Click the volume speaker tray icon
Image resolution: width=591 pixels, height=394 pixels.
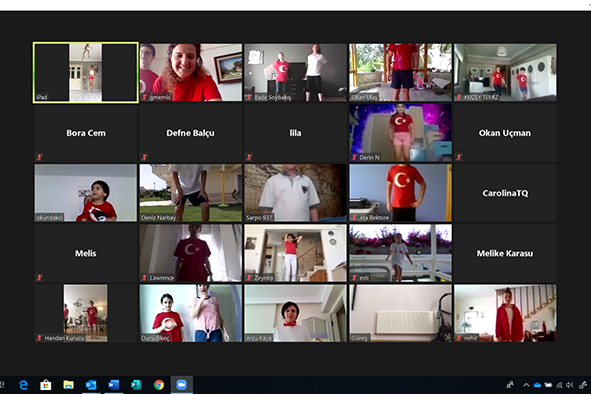point(570,385)
